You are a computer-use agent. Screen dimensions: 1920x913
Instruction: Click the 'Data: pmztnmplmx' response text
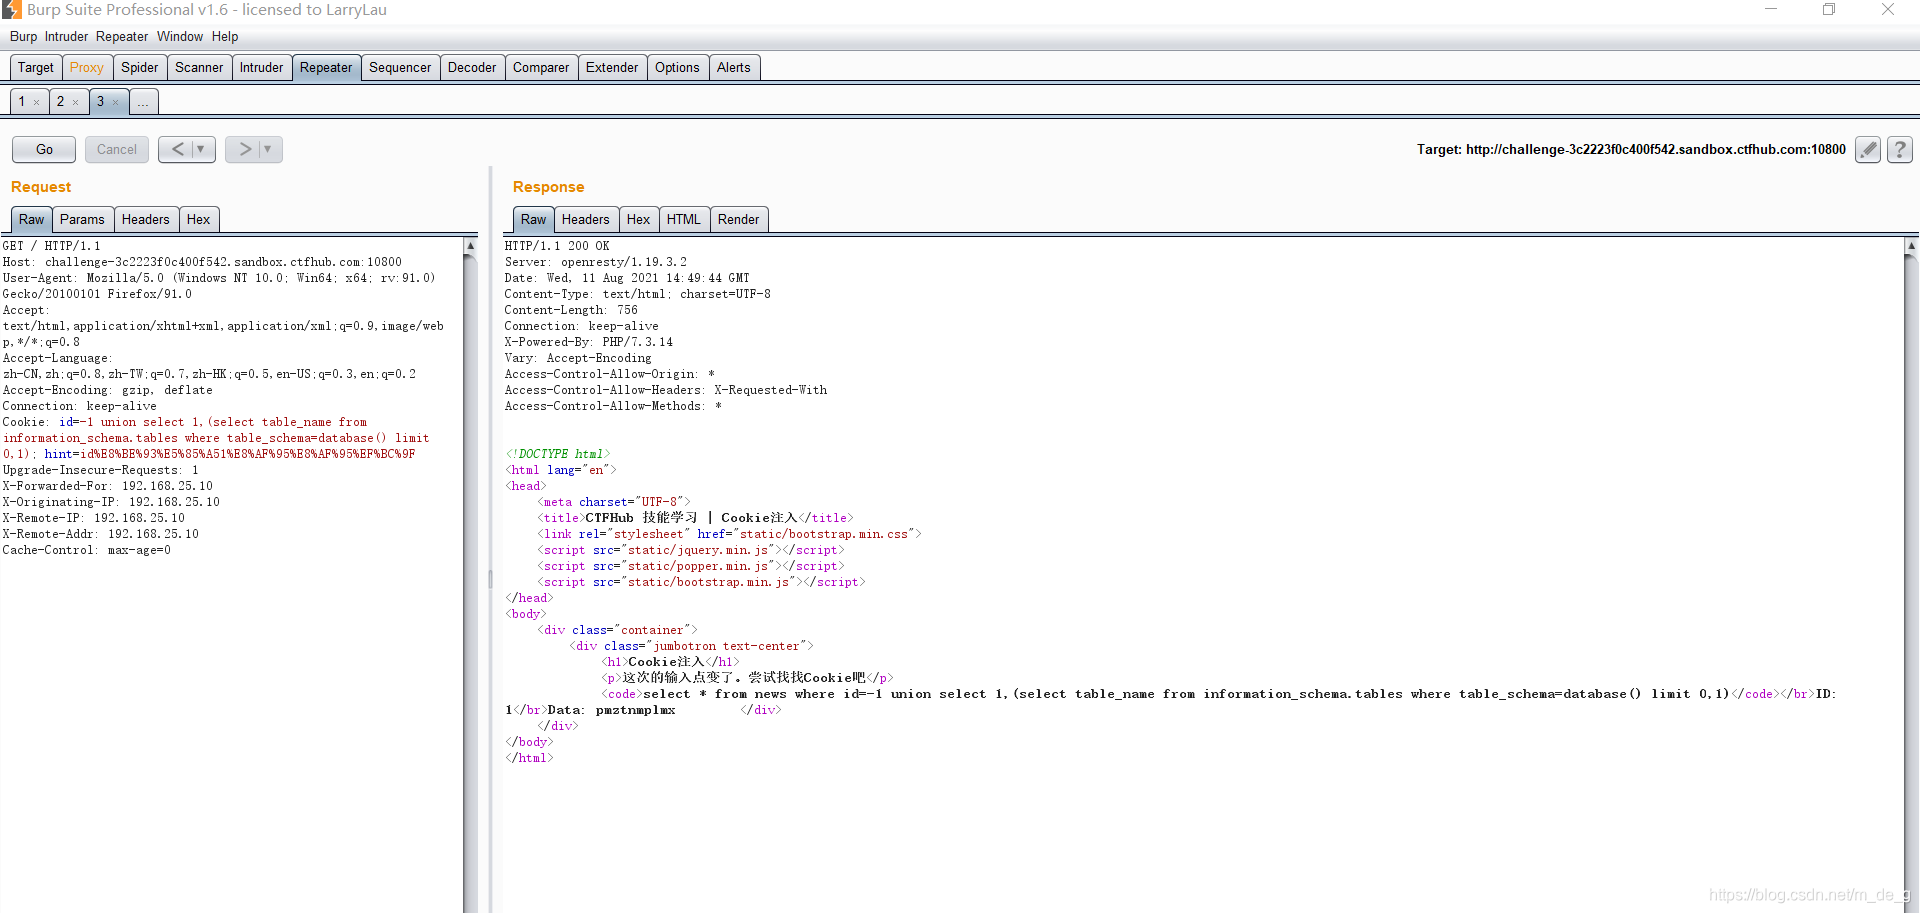click(611, 710)
